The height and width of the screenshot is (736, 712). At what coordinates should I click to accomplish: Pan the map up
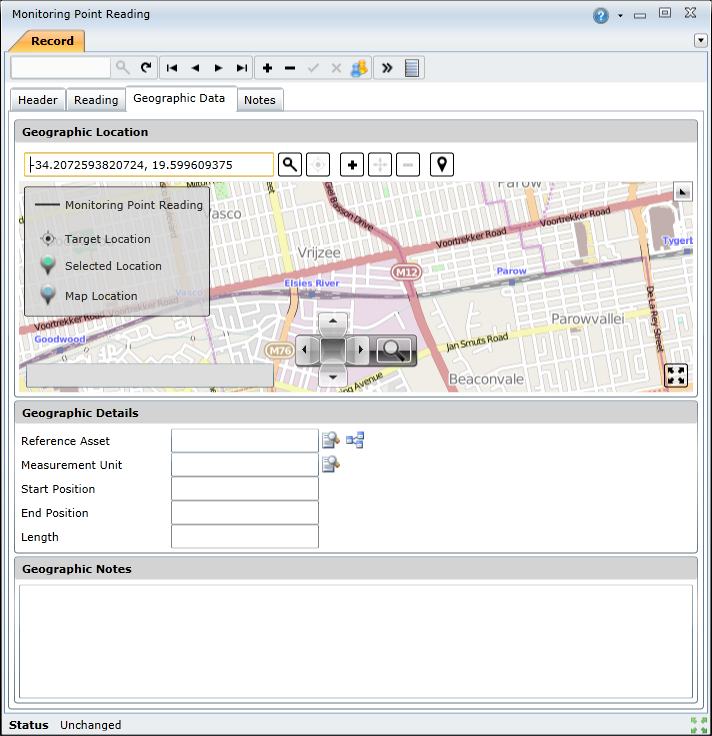point(333,322)
